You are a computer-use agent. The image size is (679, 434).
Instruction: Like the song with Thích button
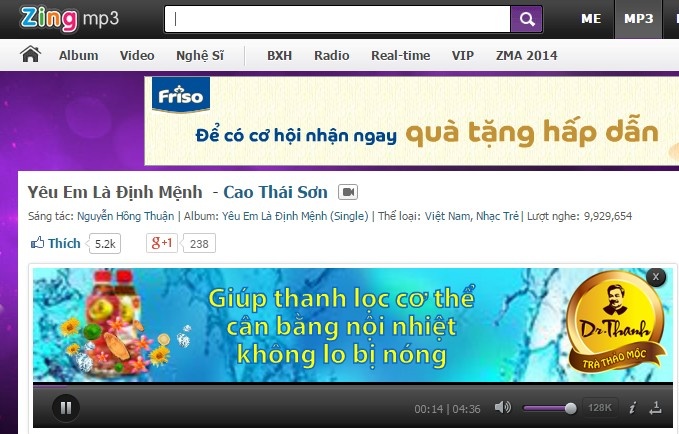coord(56,243)
